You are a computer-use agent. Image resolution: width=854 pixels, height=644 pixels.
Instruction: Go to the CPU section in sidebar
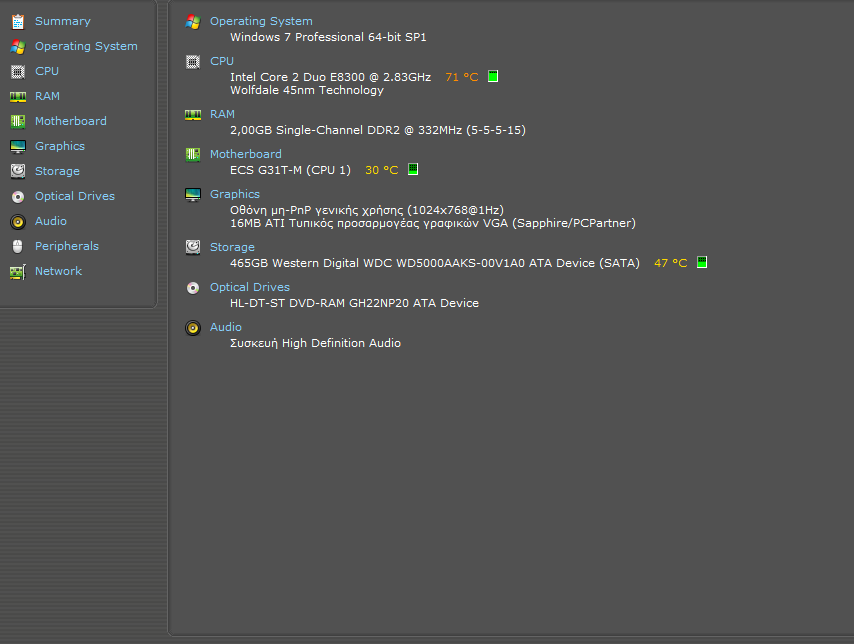[x=47, y=71]
